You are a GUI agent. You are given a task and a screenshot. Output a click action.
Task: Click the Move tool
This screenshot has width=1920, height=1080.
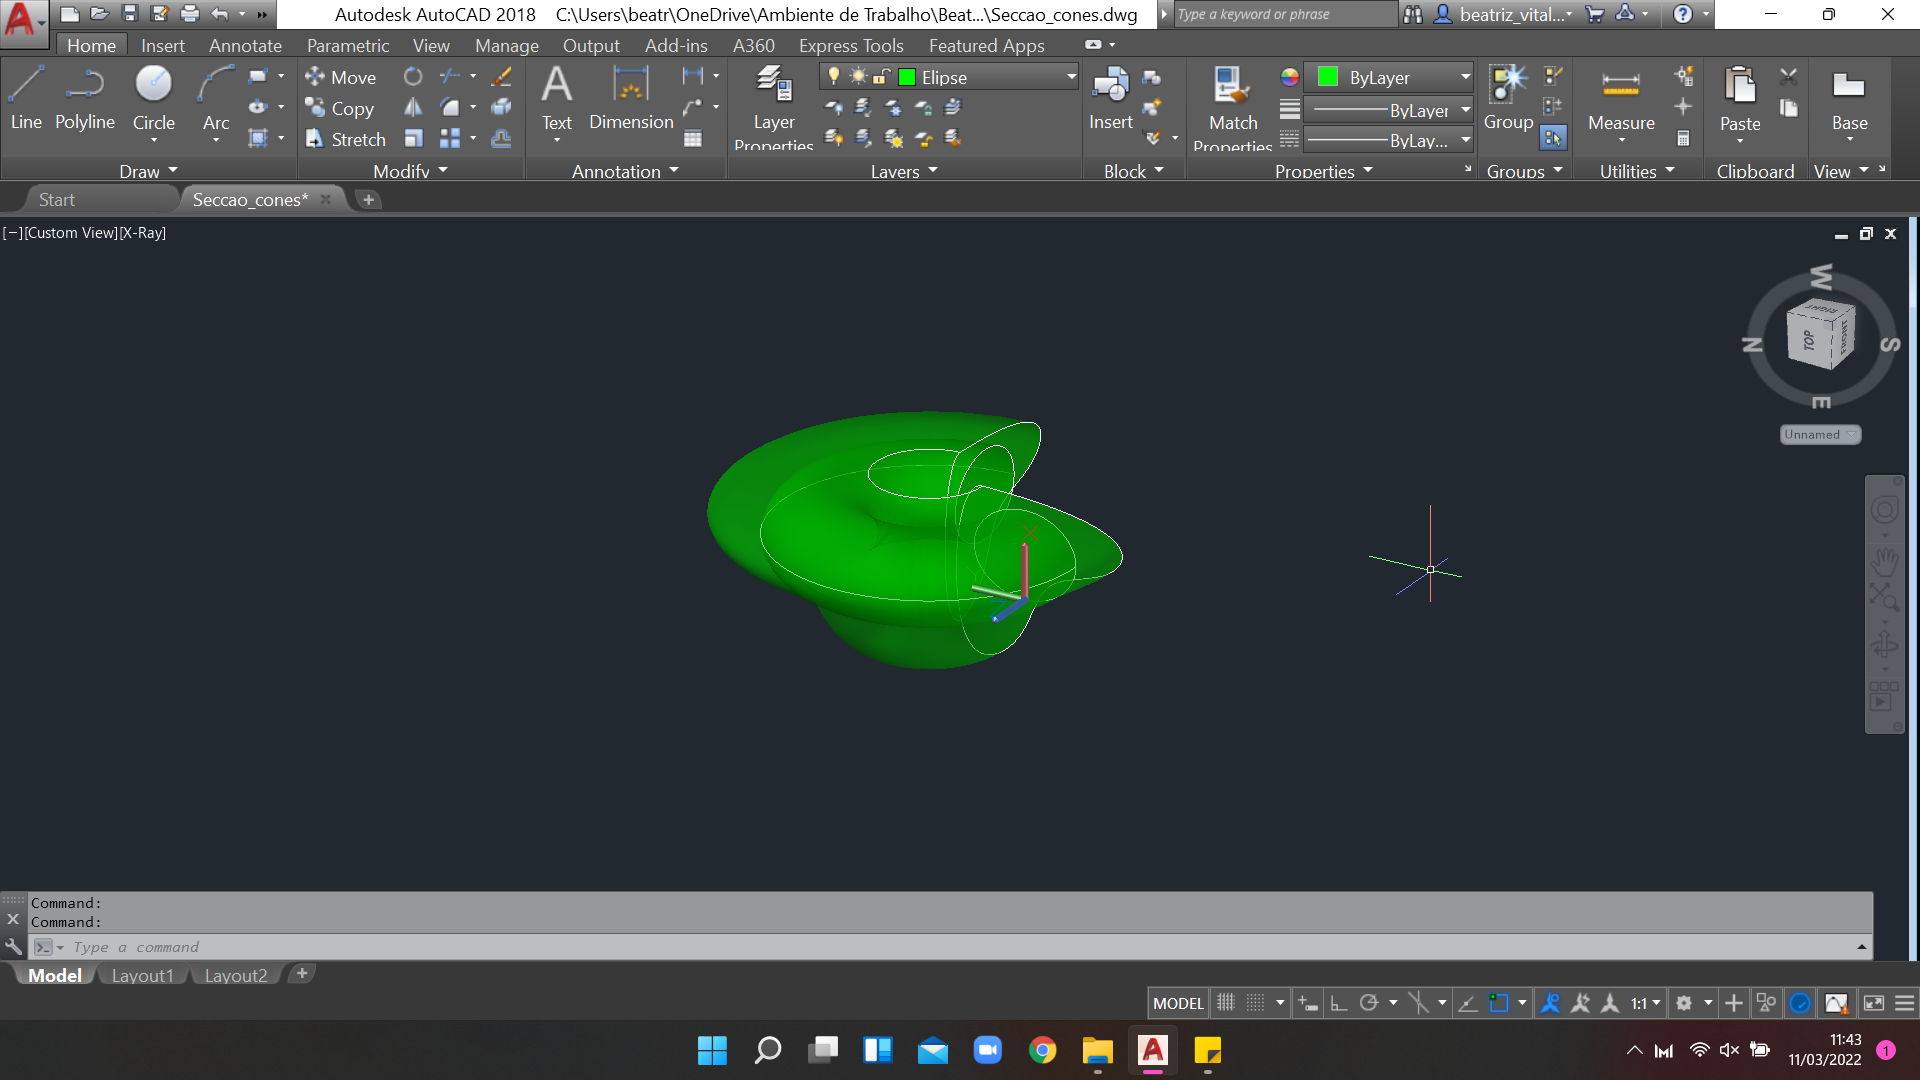341,77
